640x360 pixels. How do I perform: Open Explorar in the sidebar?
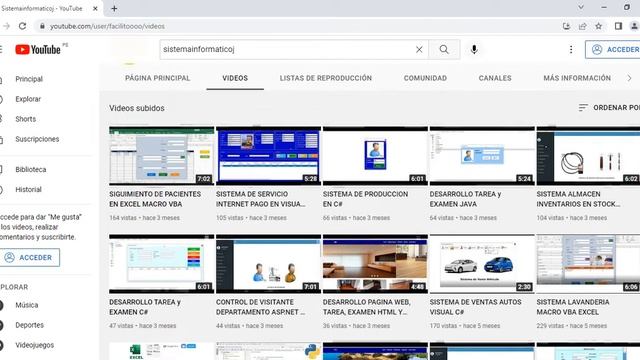pyautogui.click(x=28, y=99)
